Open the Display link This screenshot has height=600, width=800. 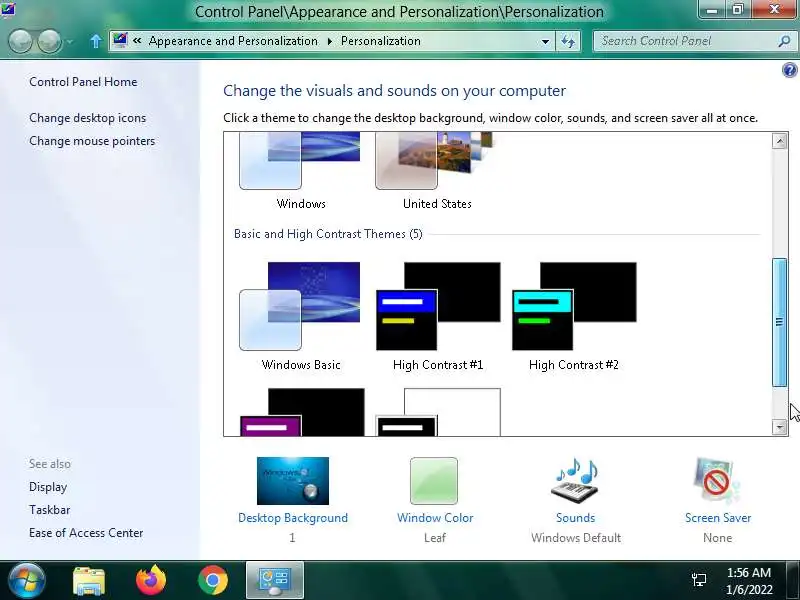[x=48, y=487]
